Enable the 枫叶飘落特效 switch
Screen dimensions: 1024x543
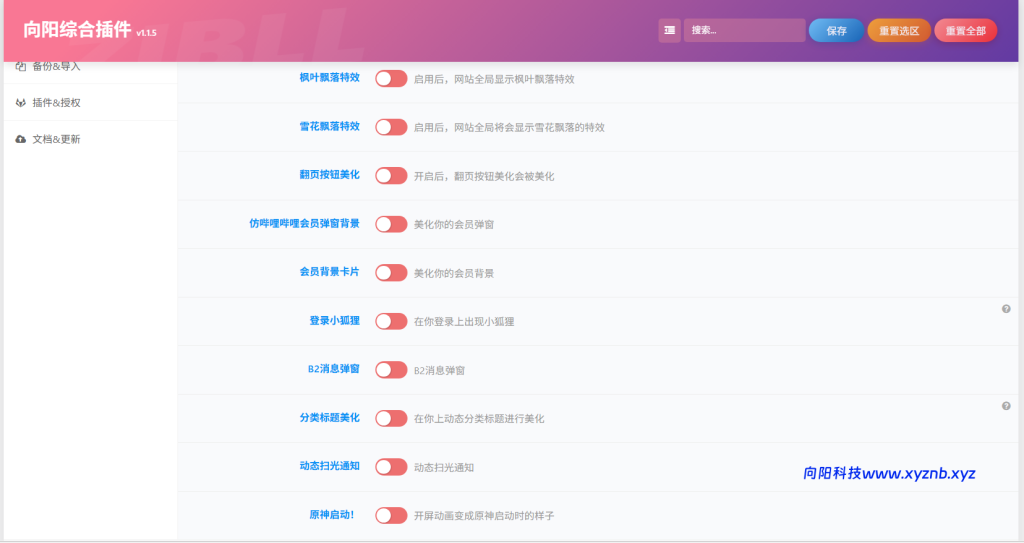click(x=391, y=78)
